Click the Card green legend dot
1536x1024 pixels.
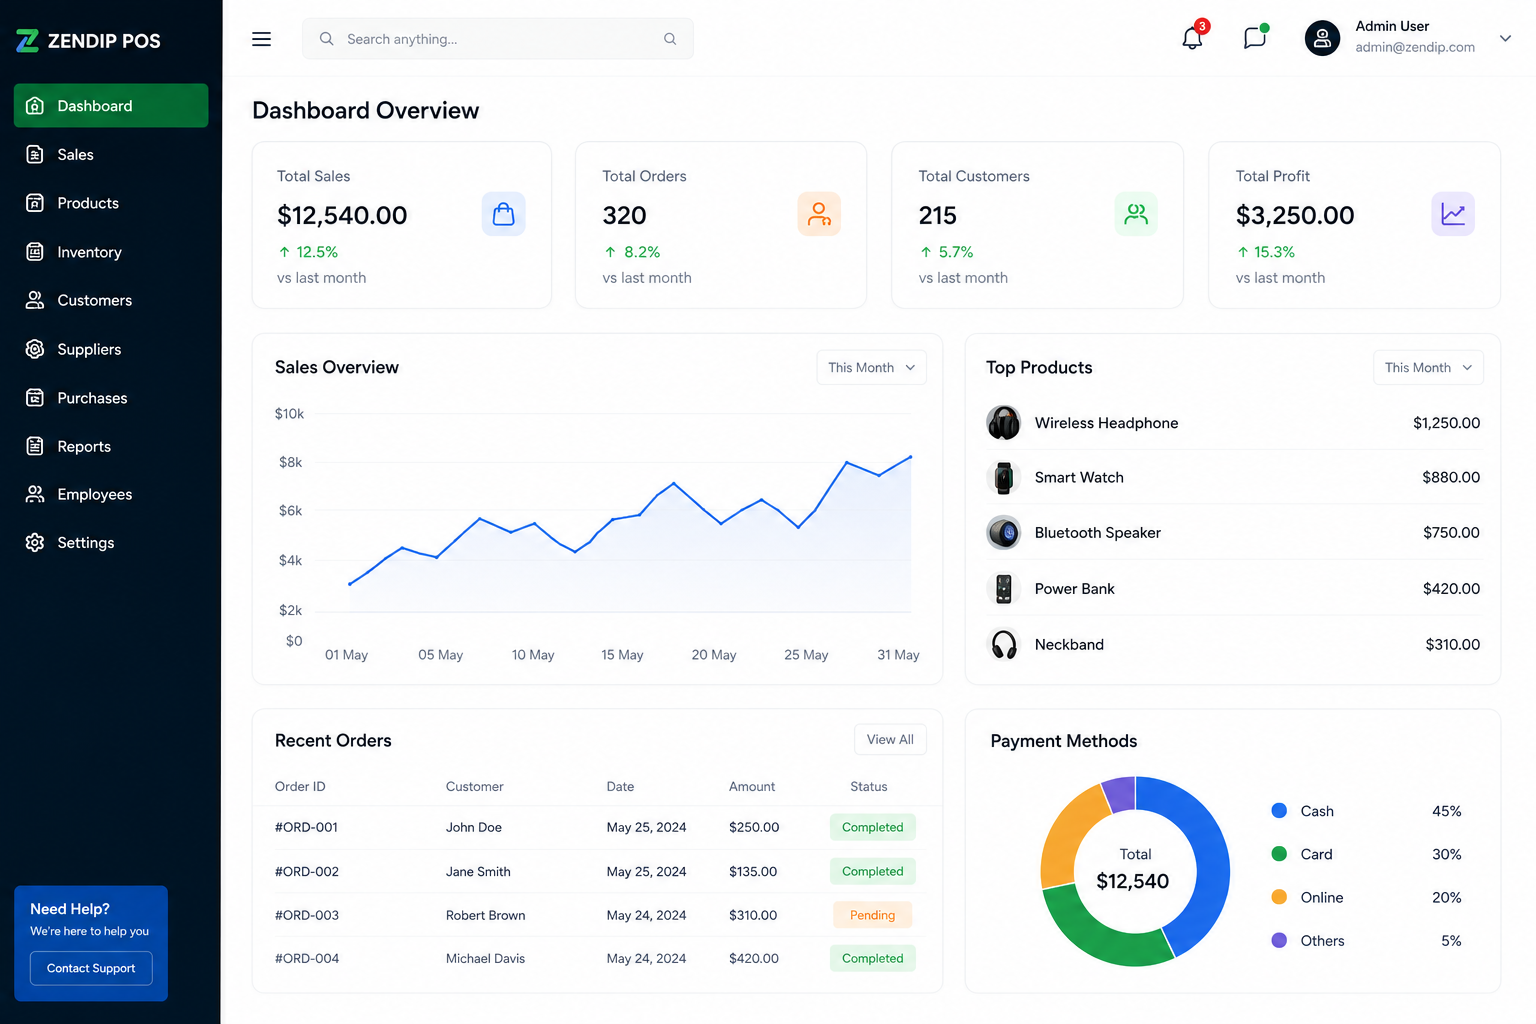tap(1279, 853)
